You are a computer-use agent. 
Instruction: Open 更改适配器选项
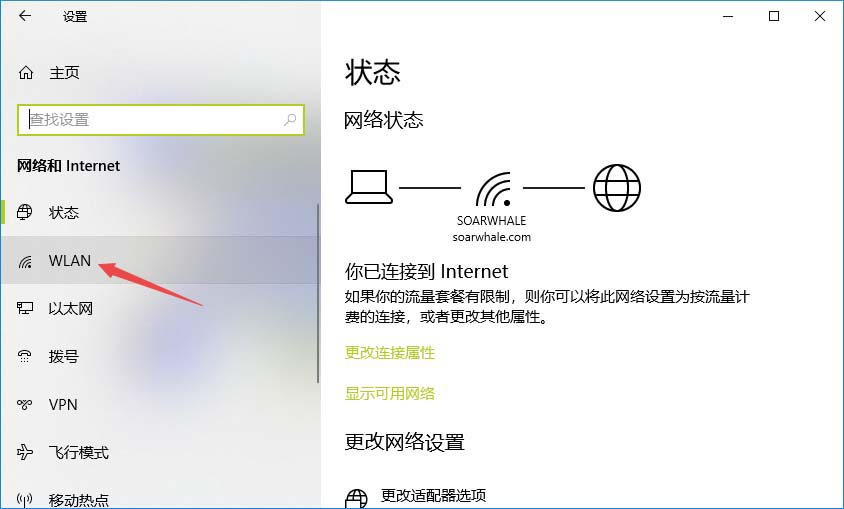[434, 495]
